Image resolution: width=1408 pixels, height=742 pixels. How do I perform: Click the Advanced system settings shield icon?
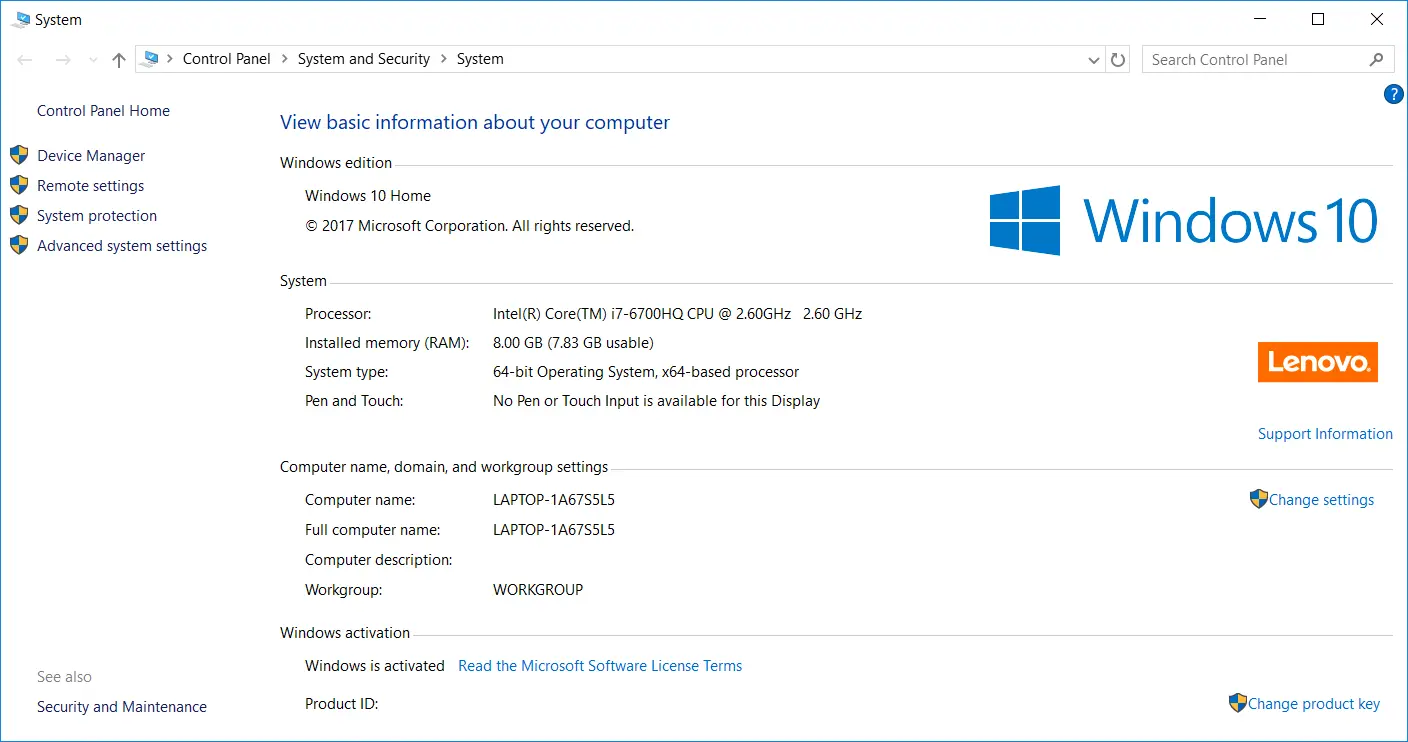coord(19,245)
